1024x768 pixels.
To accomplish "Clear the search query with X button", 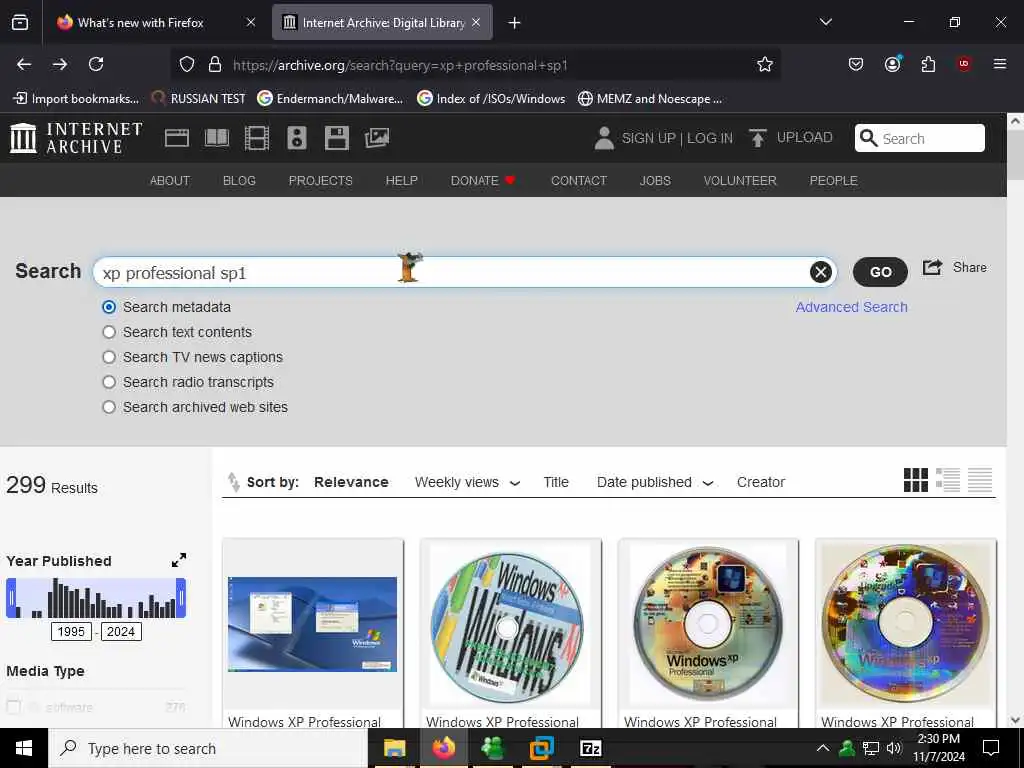I will (x=820, y=272).
